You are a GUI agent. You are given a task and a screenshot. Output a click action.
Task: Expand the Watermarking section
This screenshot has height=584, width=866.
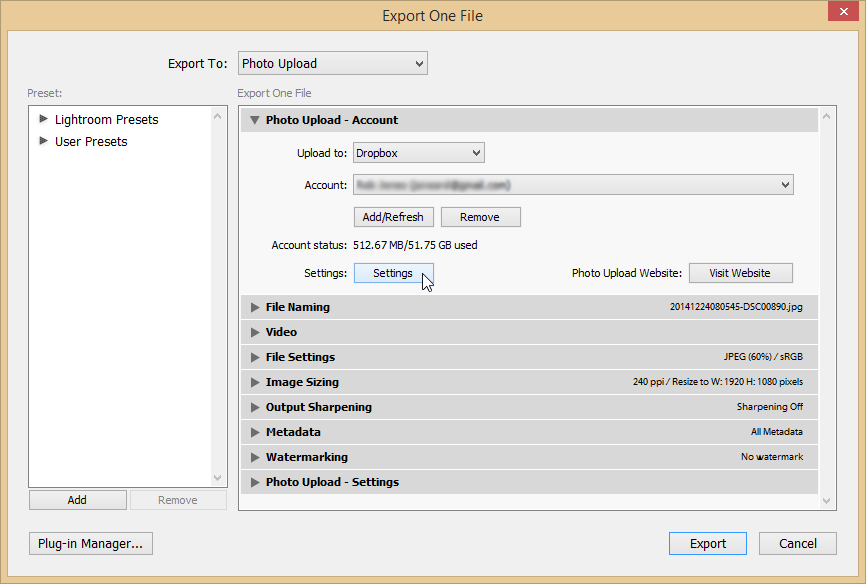coord(255,457)
